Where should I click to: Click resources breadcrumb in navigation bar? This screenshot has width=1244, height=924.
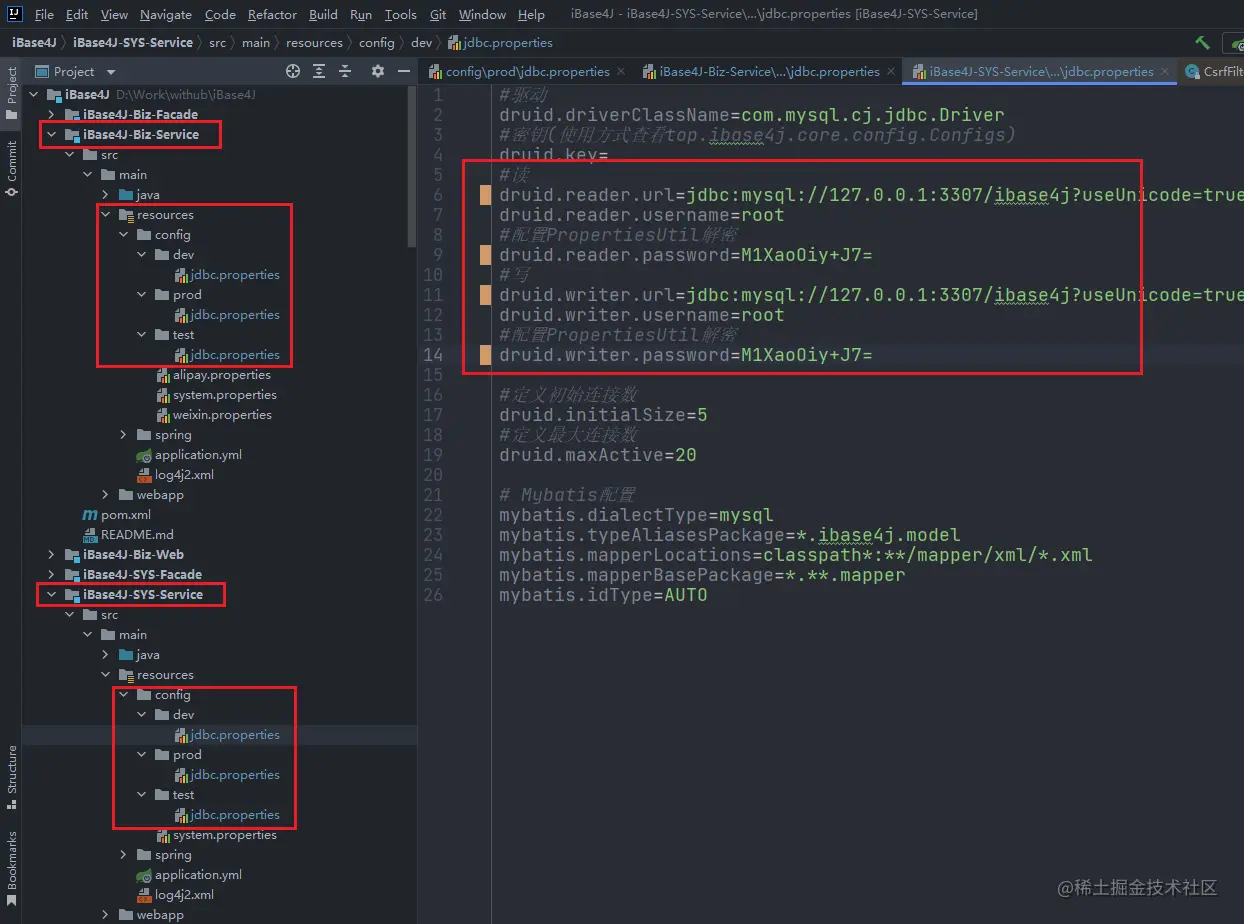click(x=314, y=43)
